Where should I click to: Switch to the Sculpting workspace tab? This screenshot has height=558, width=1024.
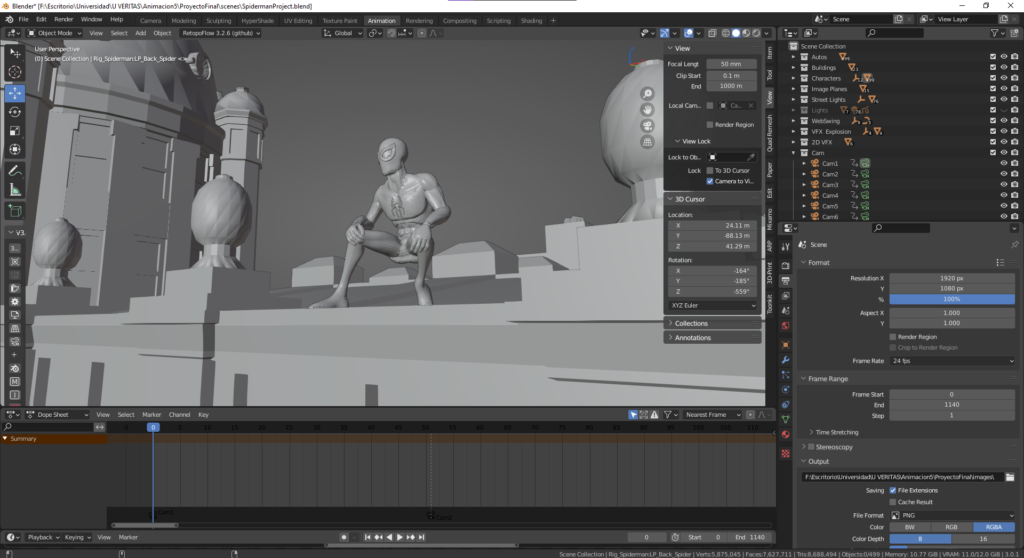pos(218,20)
